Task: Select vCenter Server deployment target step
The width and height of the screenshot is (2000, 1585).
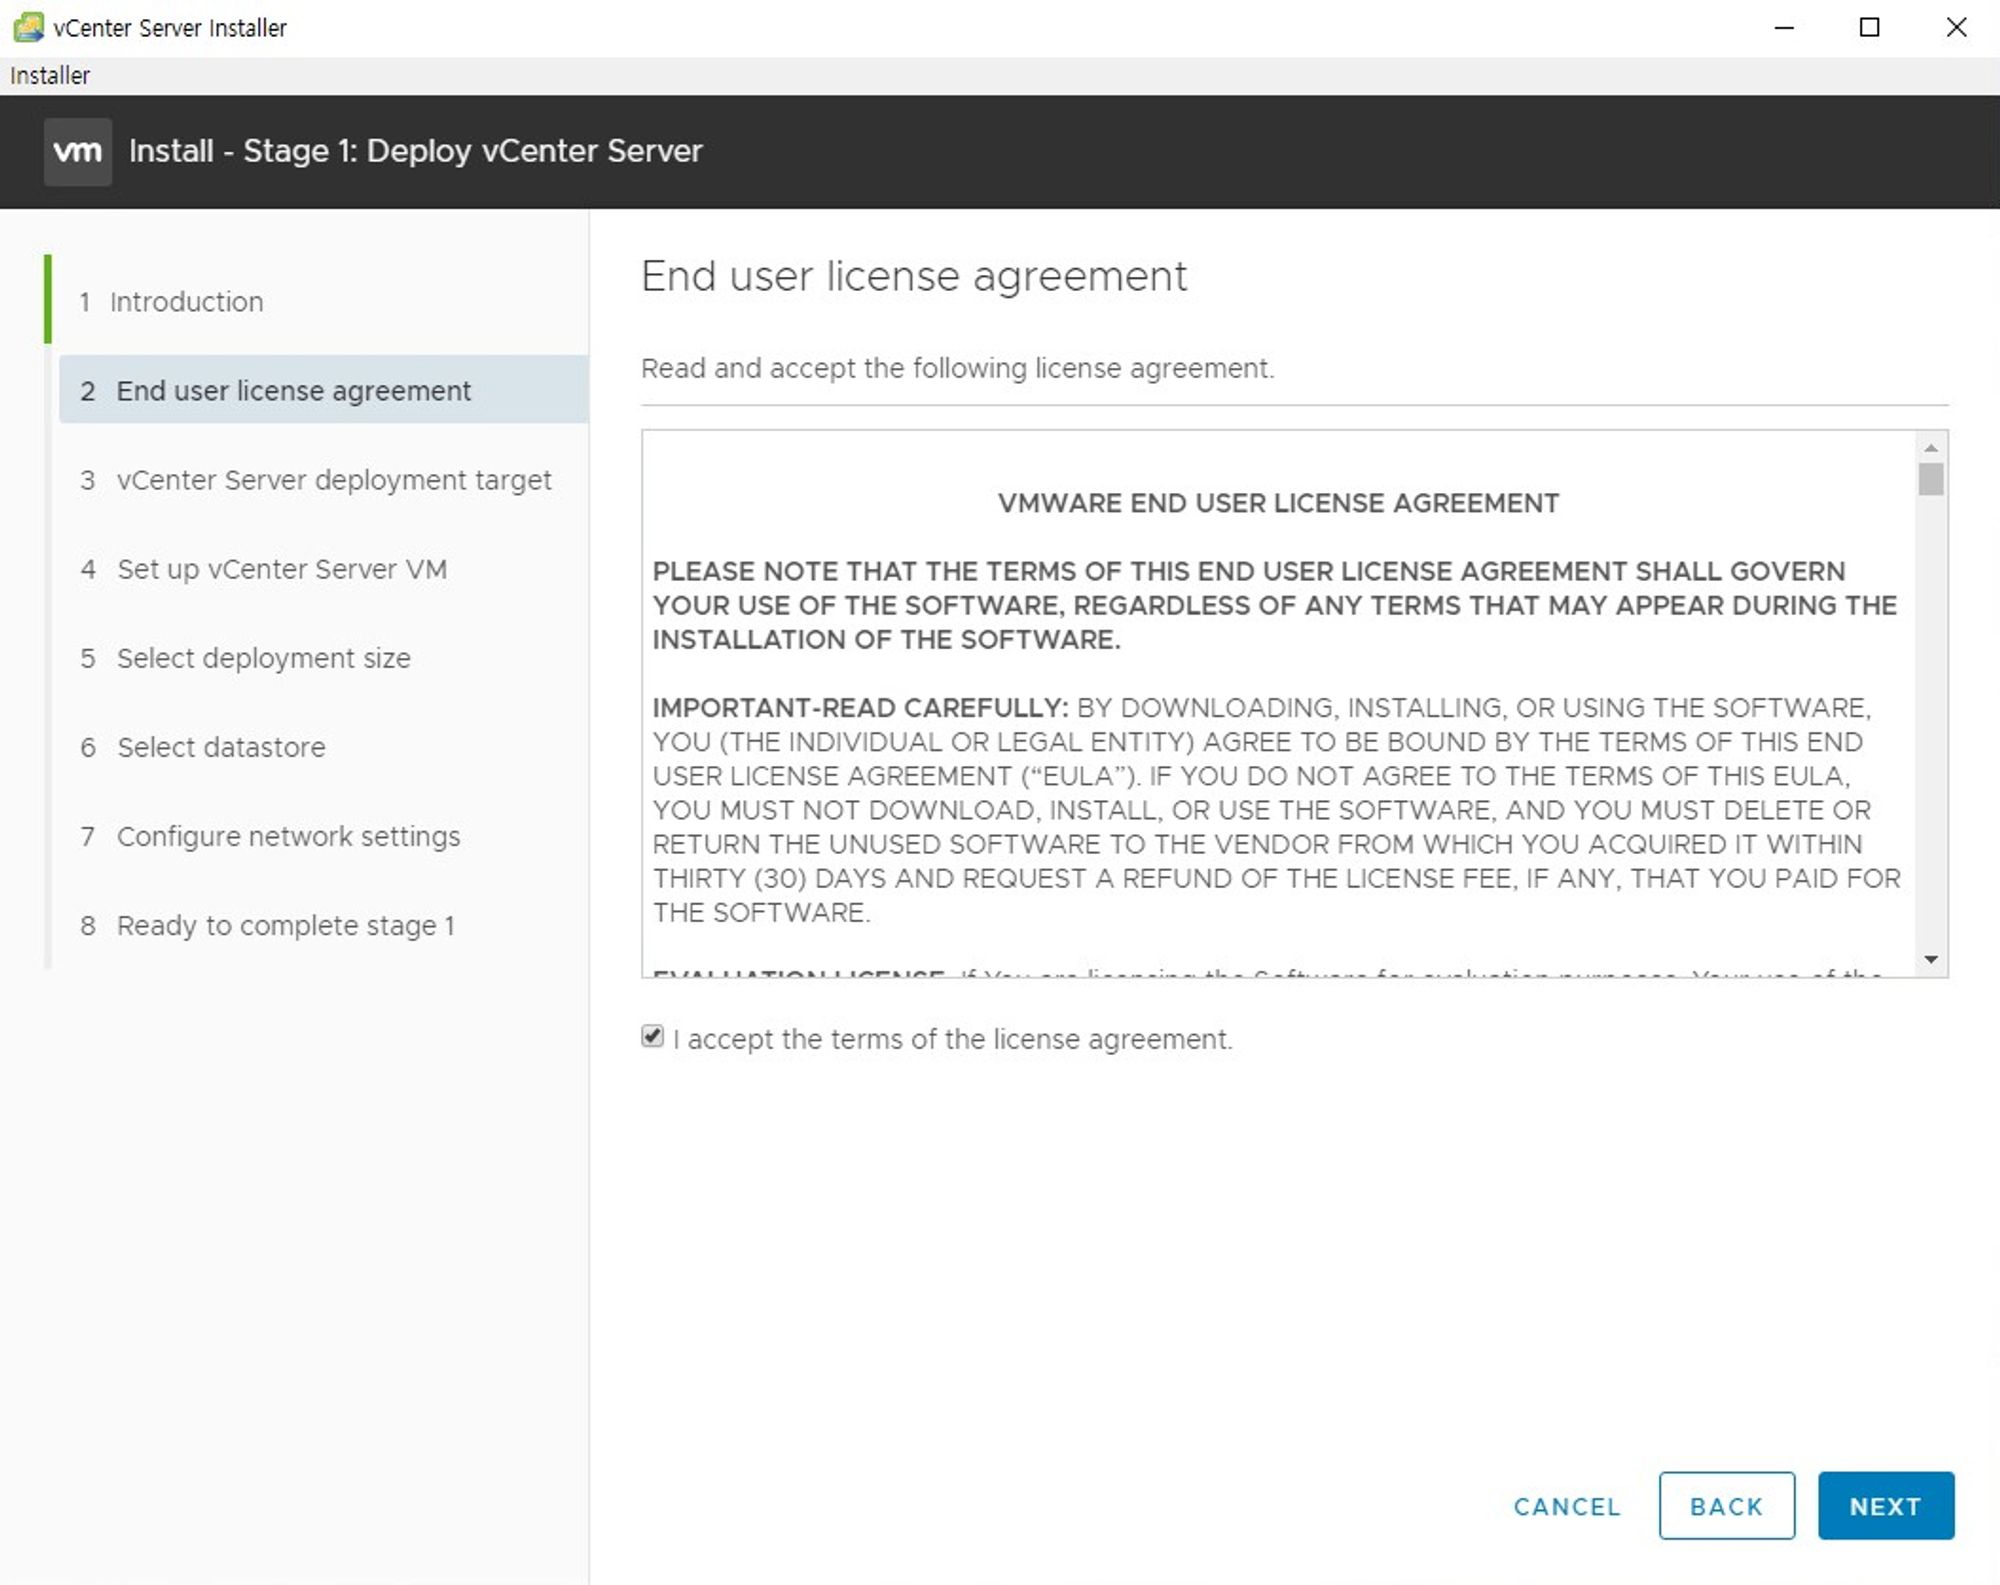Action: point(333,480)
